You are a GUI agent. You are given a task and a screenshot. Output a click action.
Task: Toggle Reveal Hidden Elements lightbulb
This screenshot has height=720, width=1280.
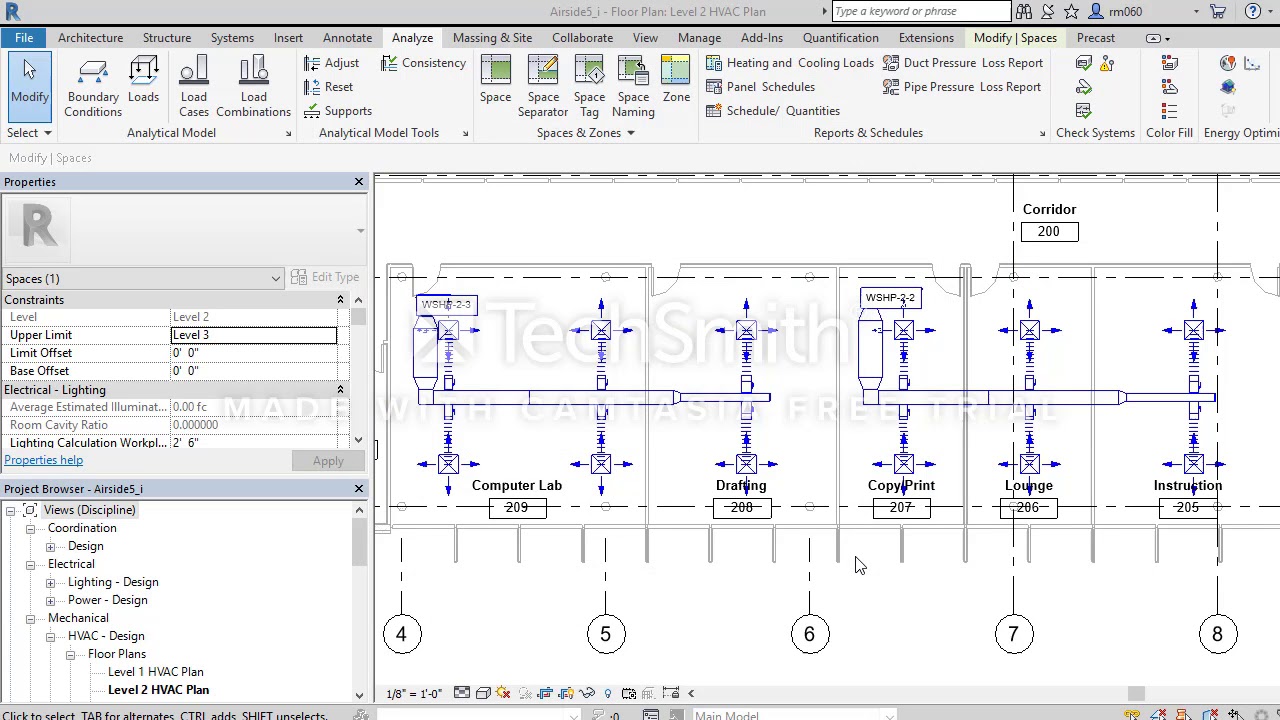[x=607, y=693]
